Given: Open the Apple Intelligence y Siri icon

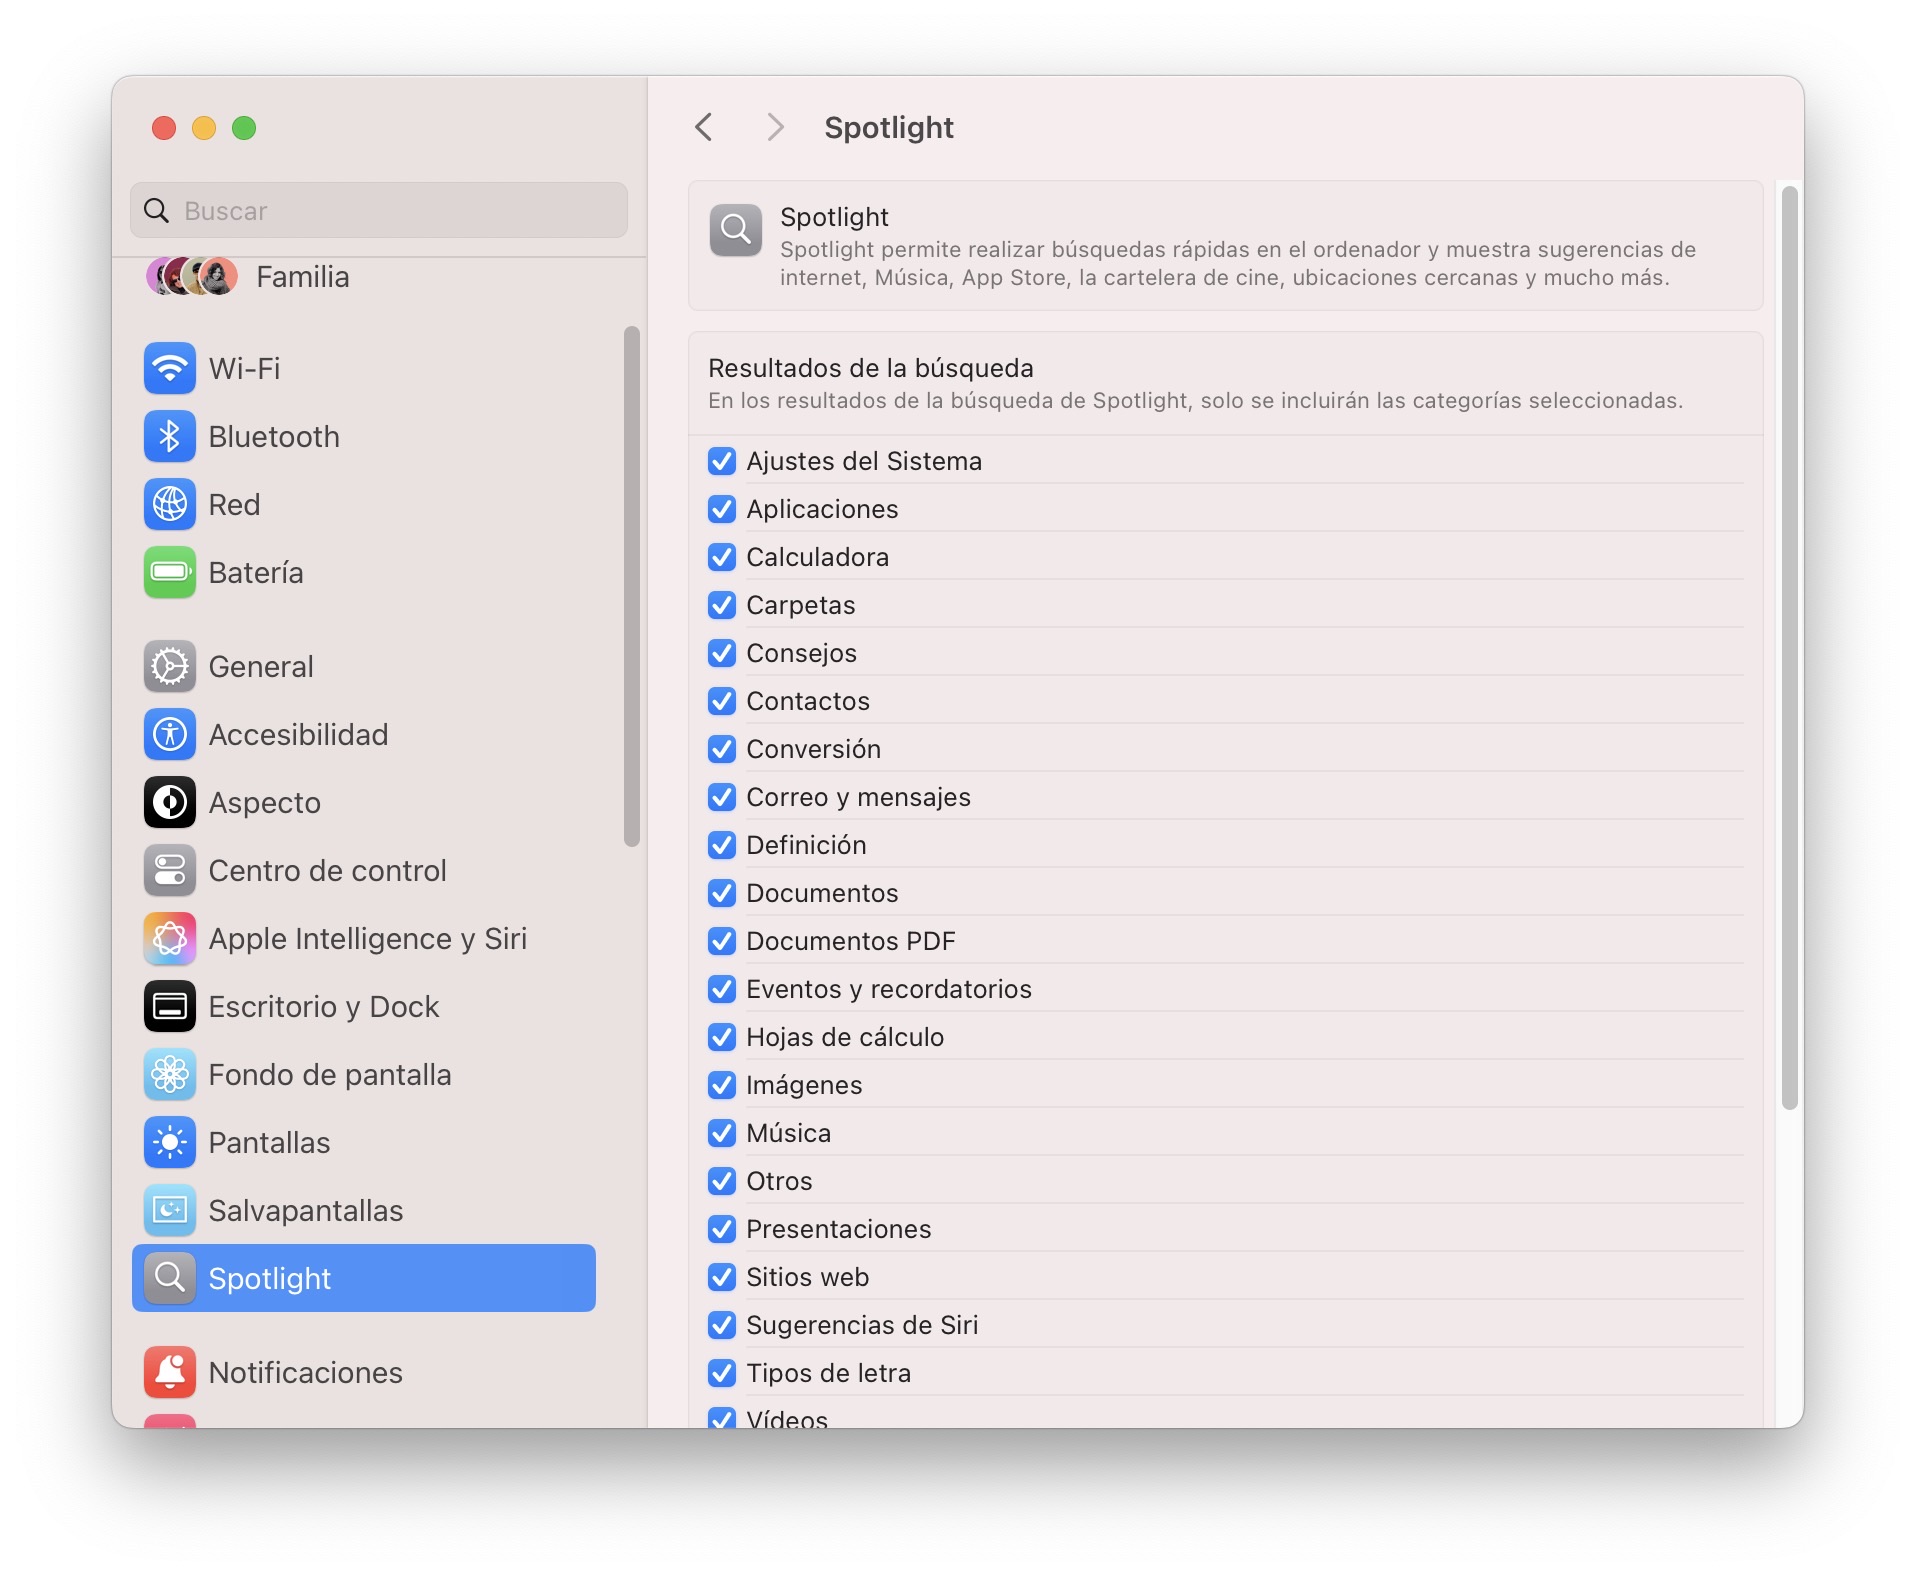Looking at the screenshot, I should 170,938.
